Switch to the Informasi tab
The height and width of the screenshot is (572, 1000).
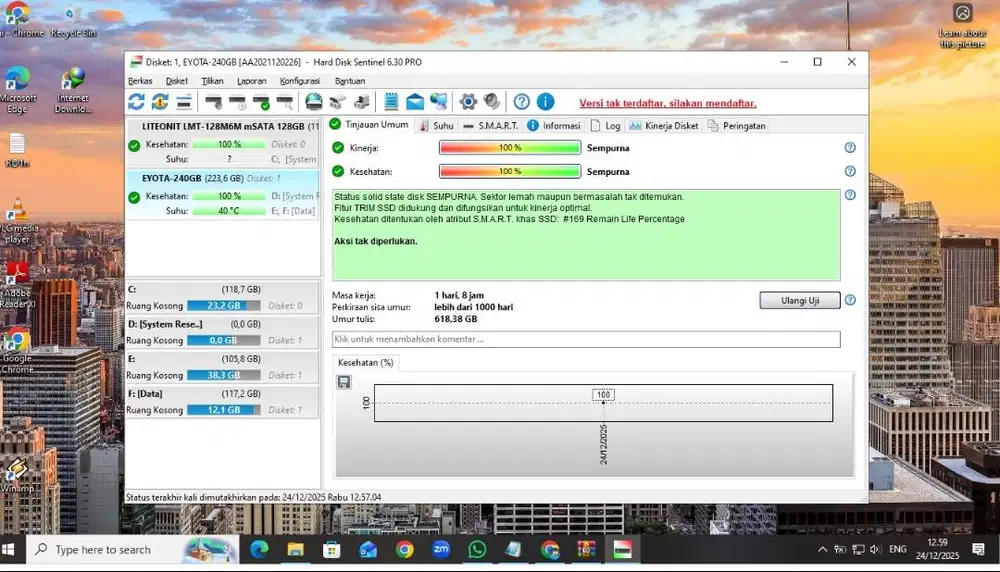(554, 126)
